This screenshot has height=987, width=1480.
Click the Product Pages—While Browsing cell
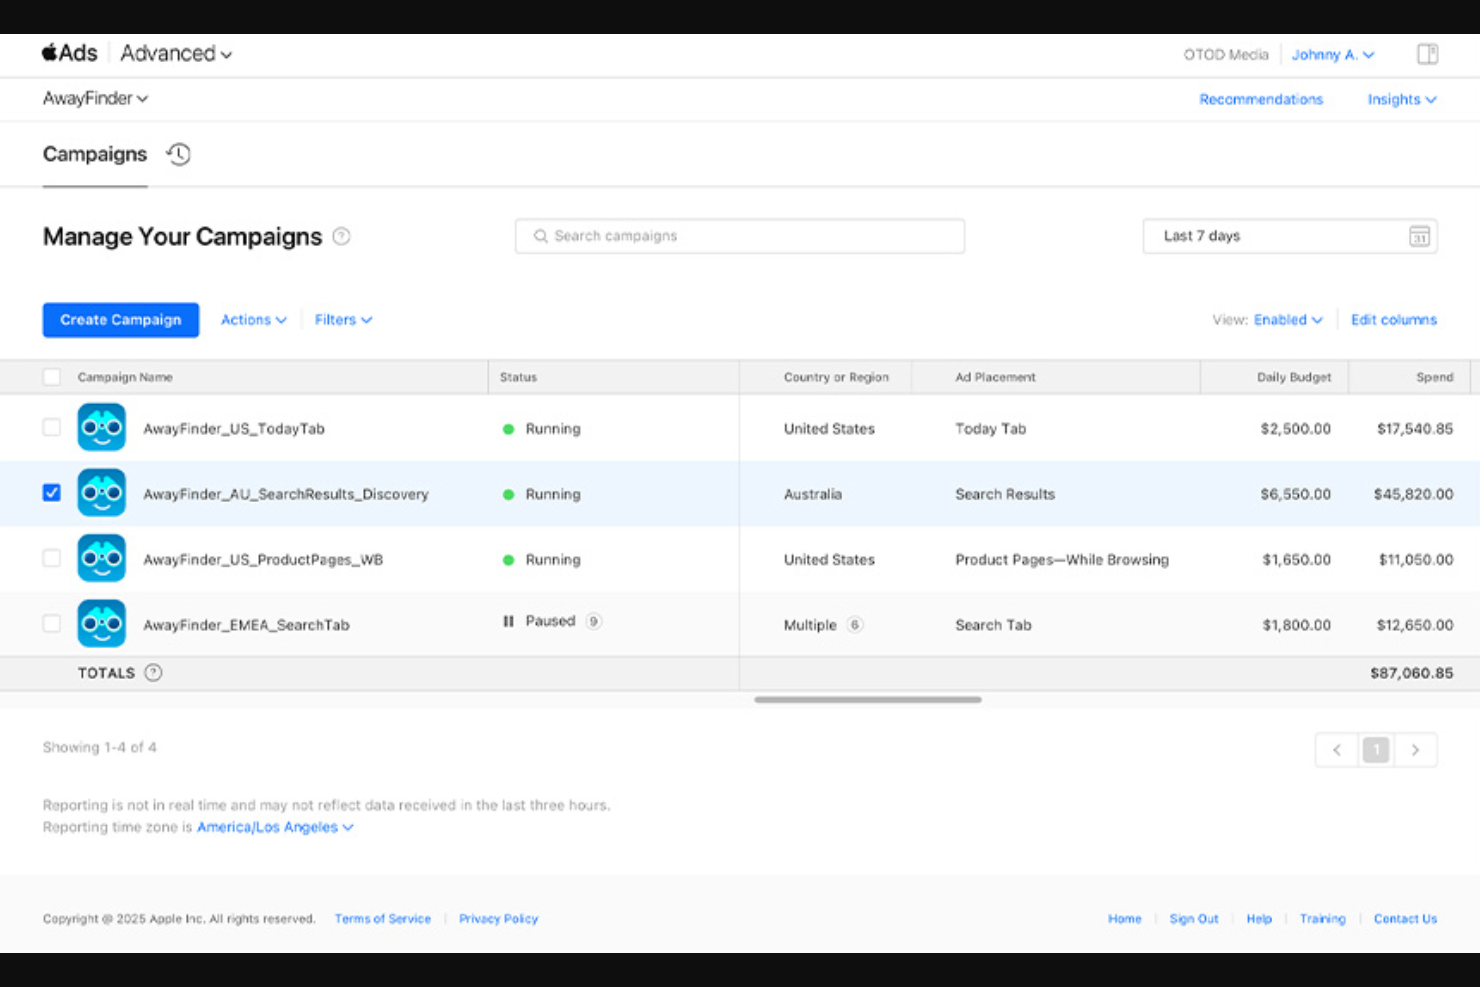point(1062,560)
